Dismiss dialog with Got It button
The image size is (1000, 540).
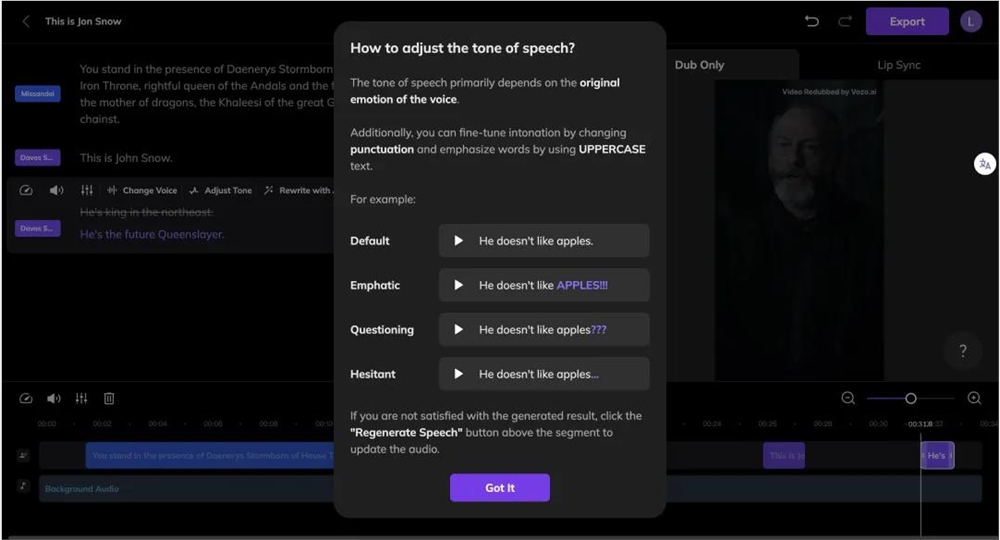(x=500, y=488)
